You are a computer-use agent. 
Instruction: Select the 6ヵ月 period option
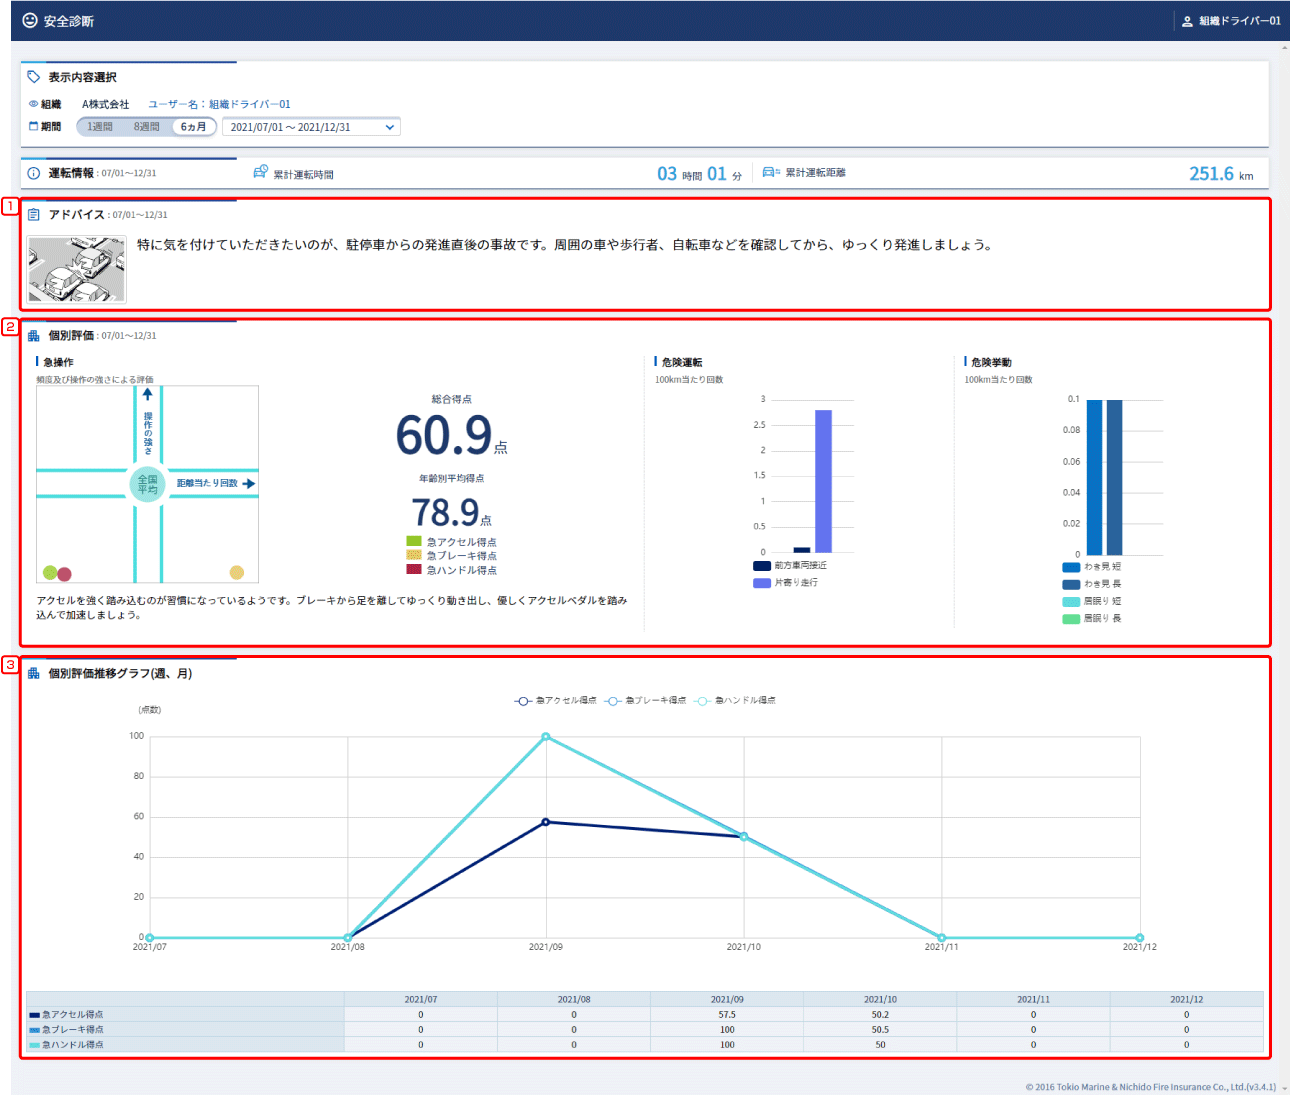[194, 127]
